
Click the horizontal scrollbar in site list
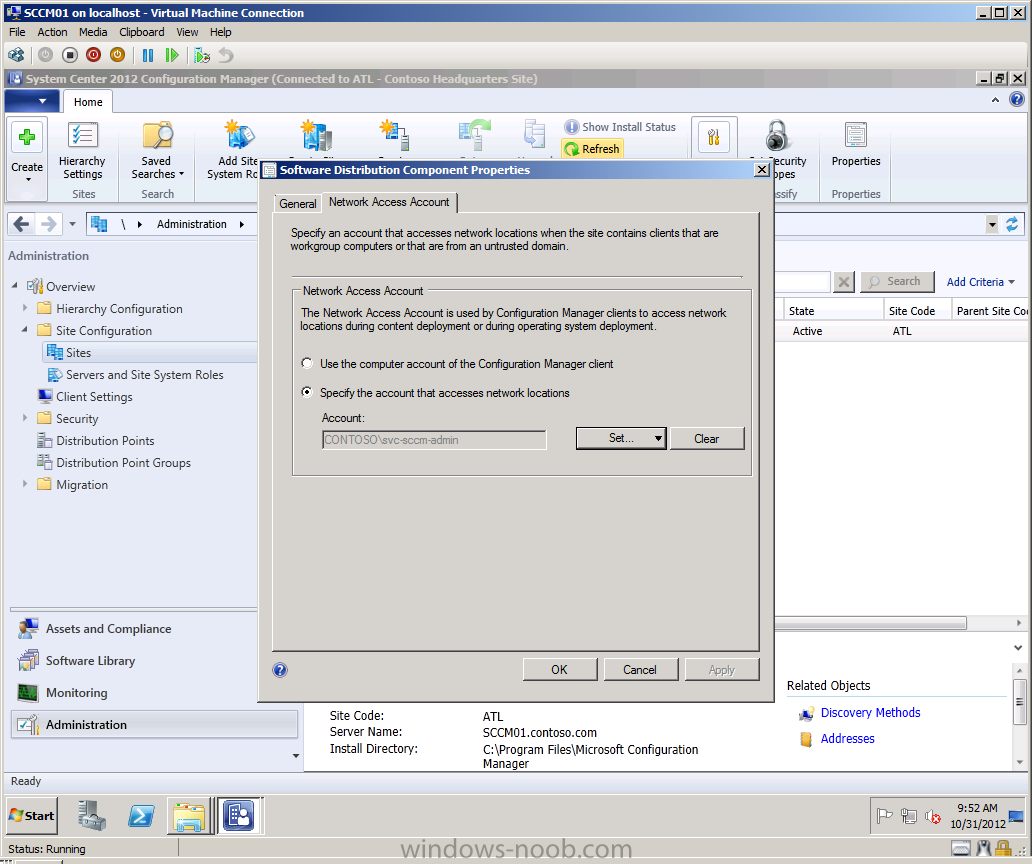(870, 623)
